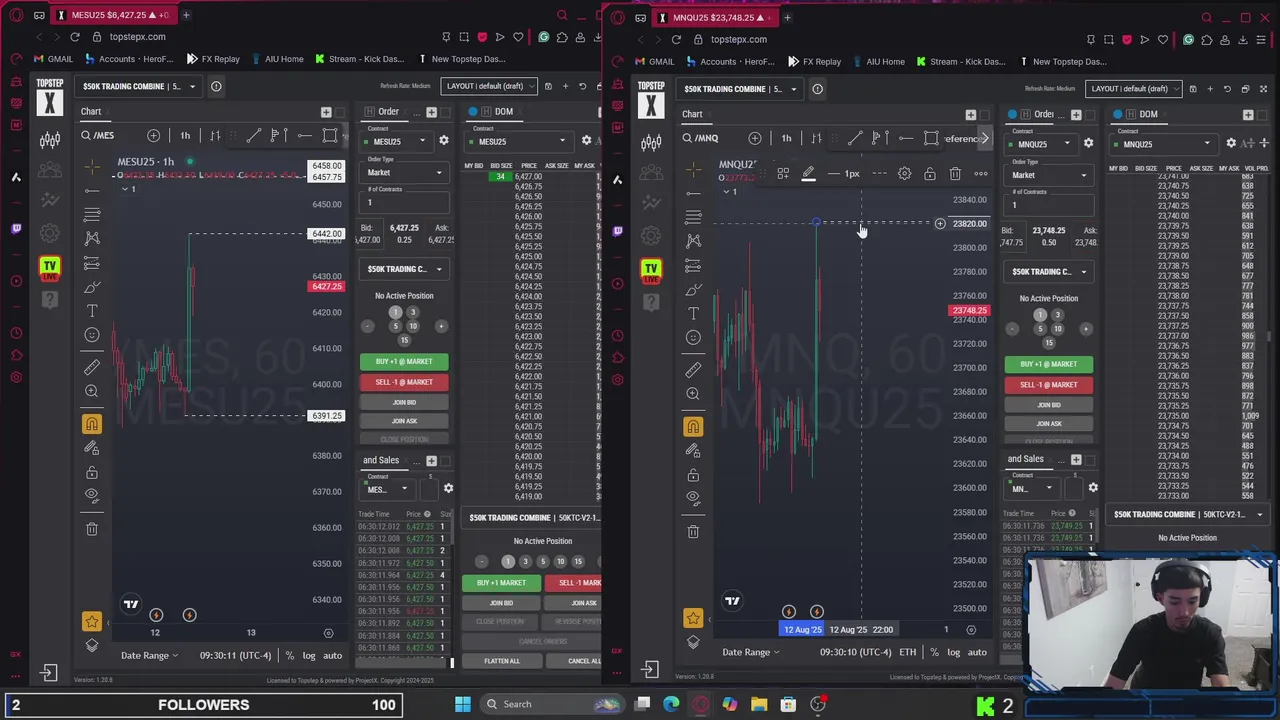Toggle magnet mode in MES chart
The height and width of the screenshot is (720, 1280).
(92, 424)
